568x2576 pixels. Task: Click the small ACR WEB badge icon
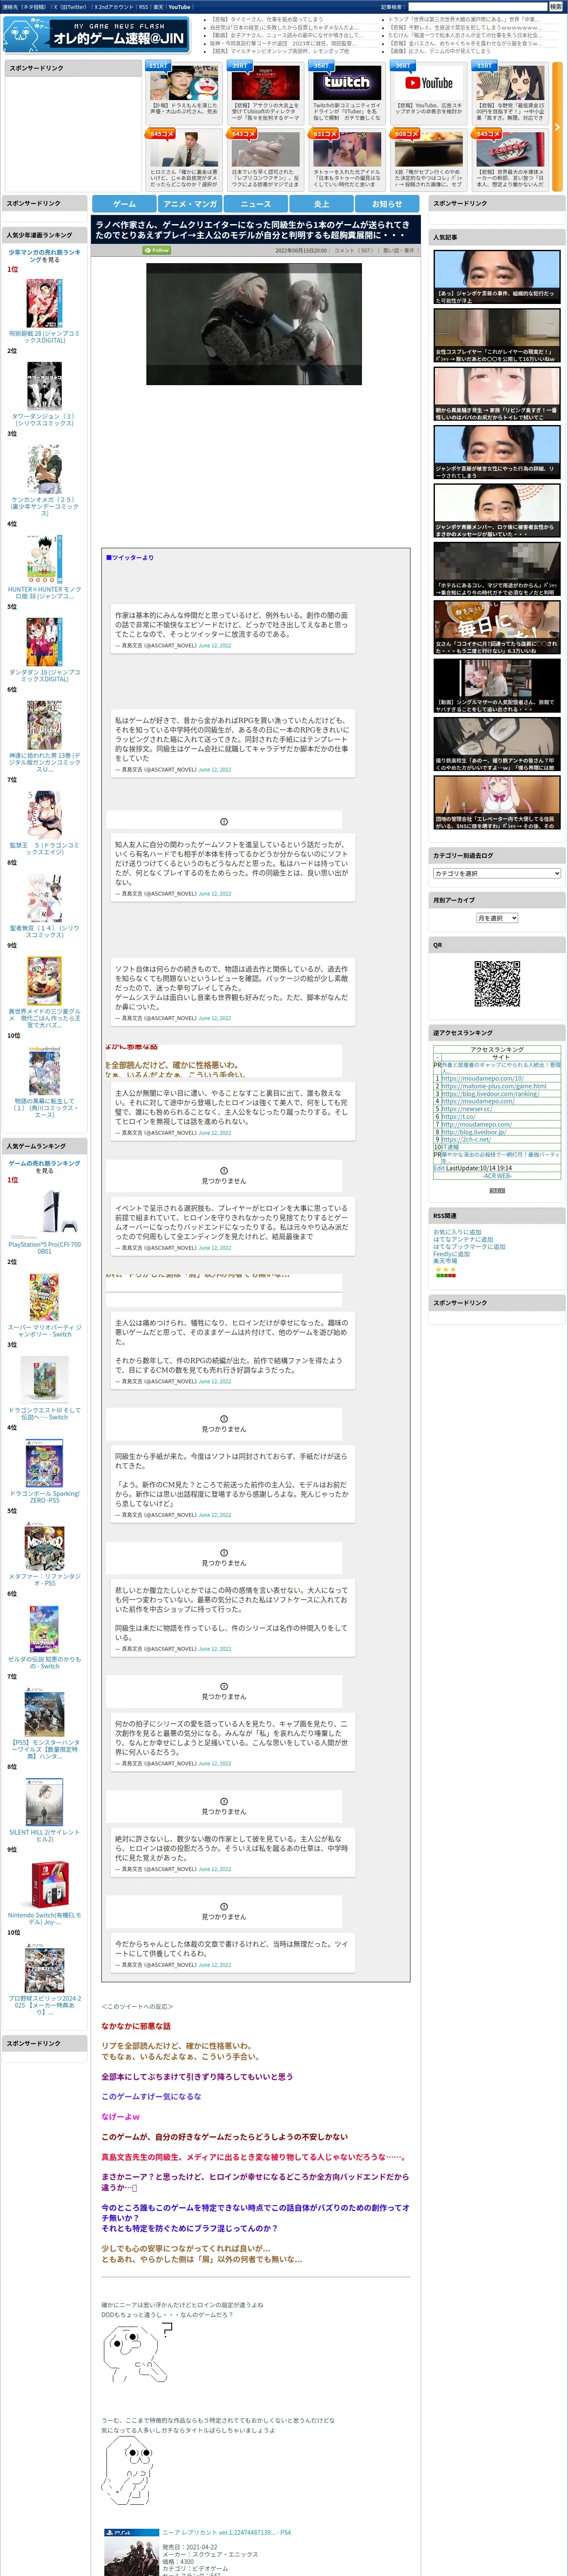497,1191
